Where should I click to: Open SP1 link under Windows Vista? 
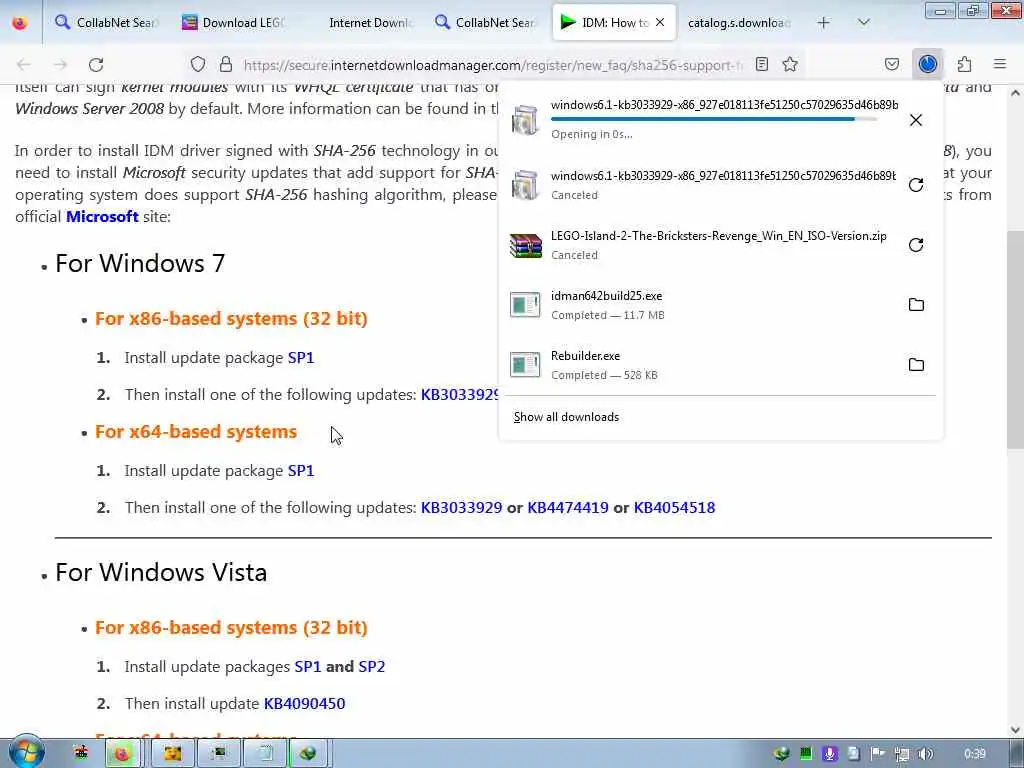point(308,667)
